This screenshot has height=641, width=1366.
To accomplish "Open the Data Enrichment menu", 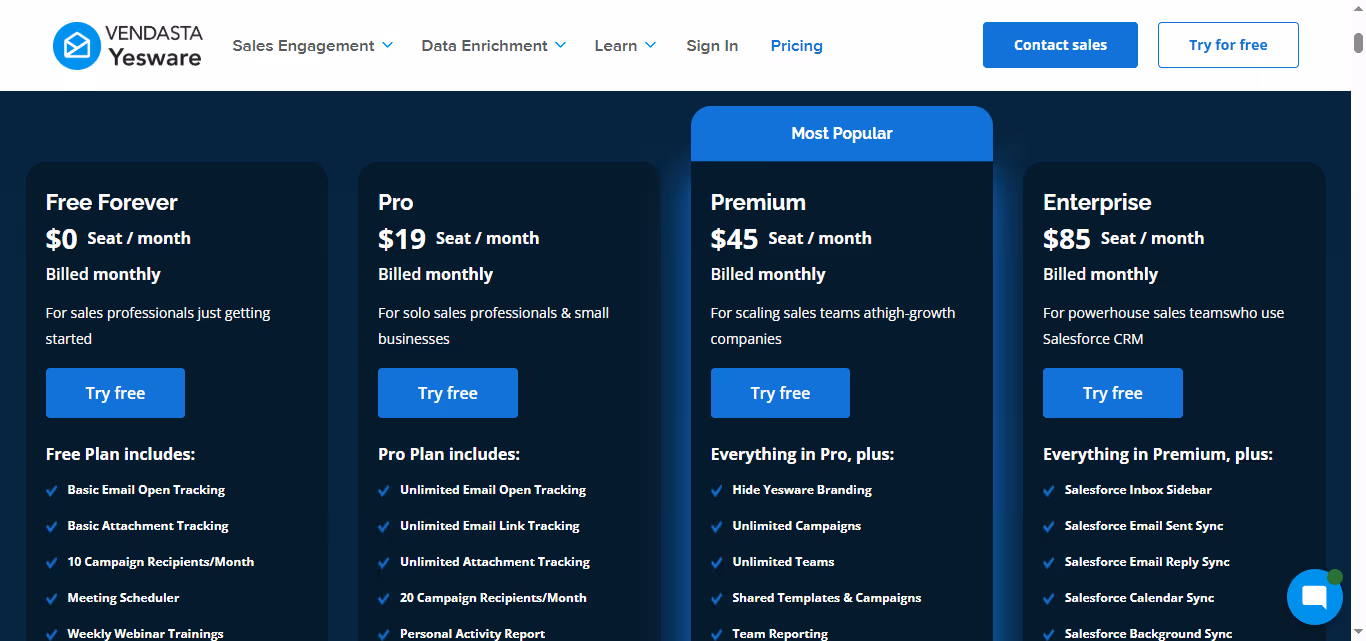I will point(485,46).
